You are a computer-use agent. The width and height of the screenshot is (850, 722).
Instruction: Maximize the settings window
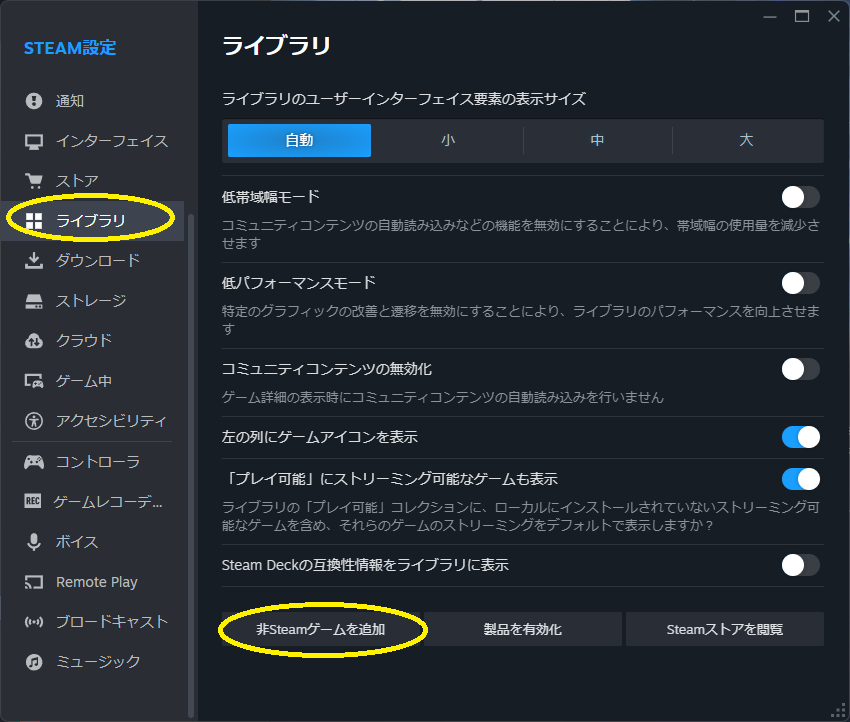[802, 16]
